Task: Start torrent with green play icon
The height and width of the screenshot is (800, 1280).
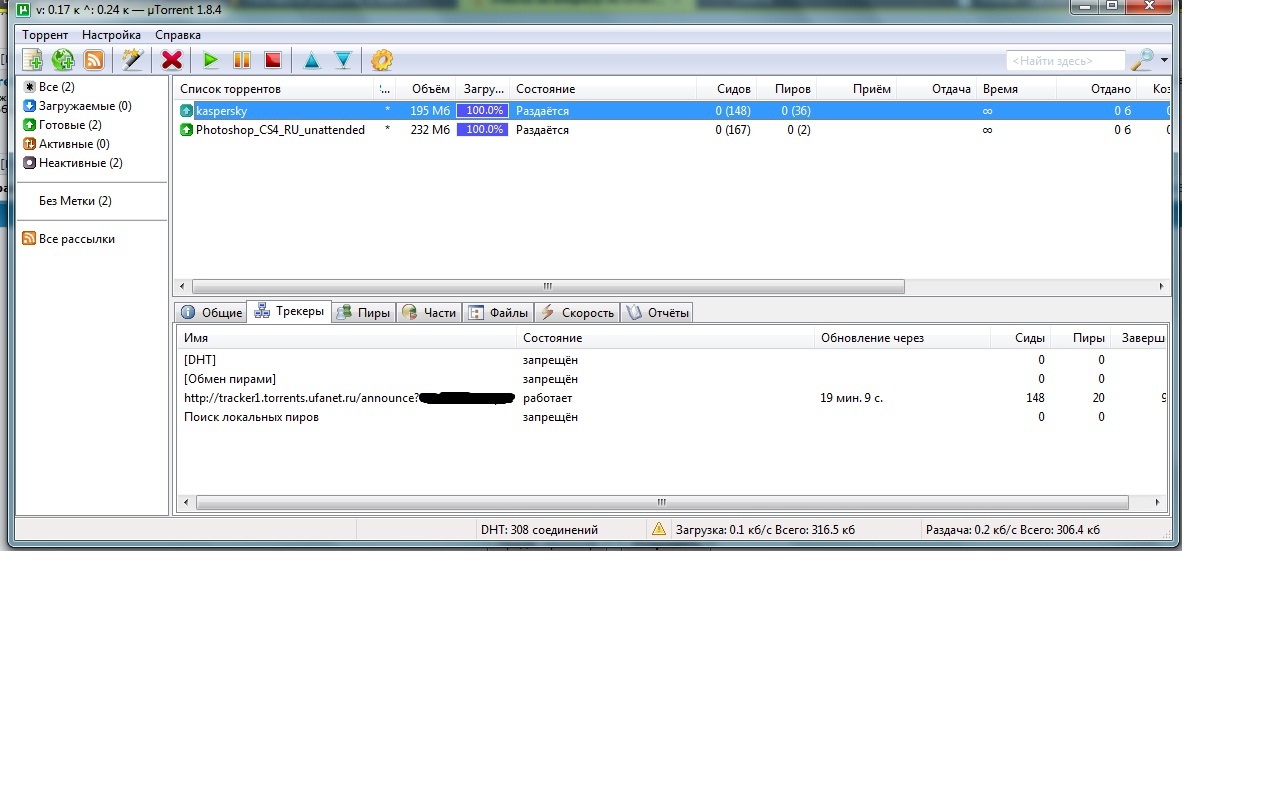Action: [x=210, y=60]
